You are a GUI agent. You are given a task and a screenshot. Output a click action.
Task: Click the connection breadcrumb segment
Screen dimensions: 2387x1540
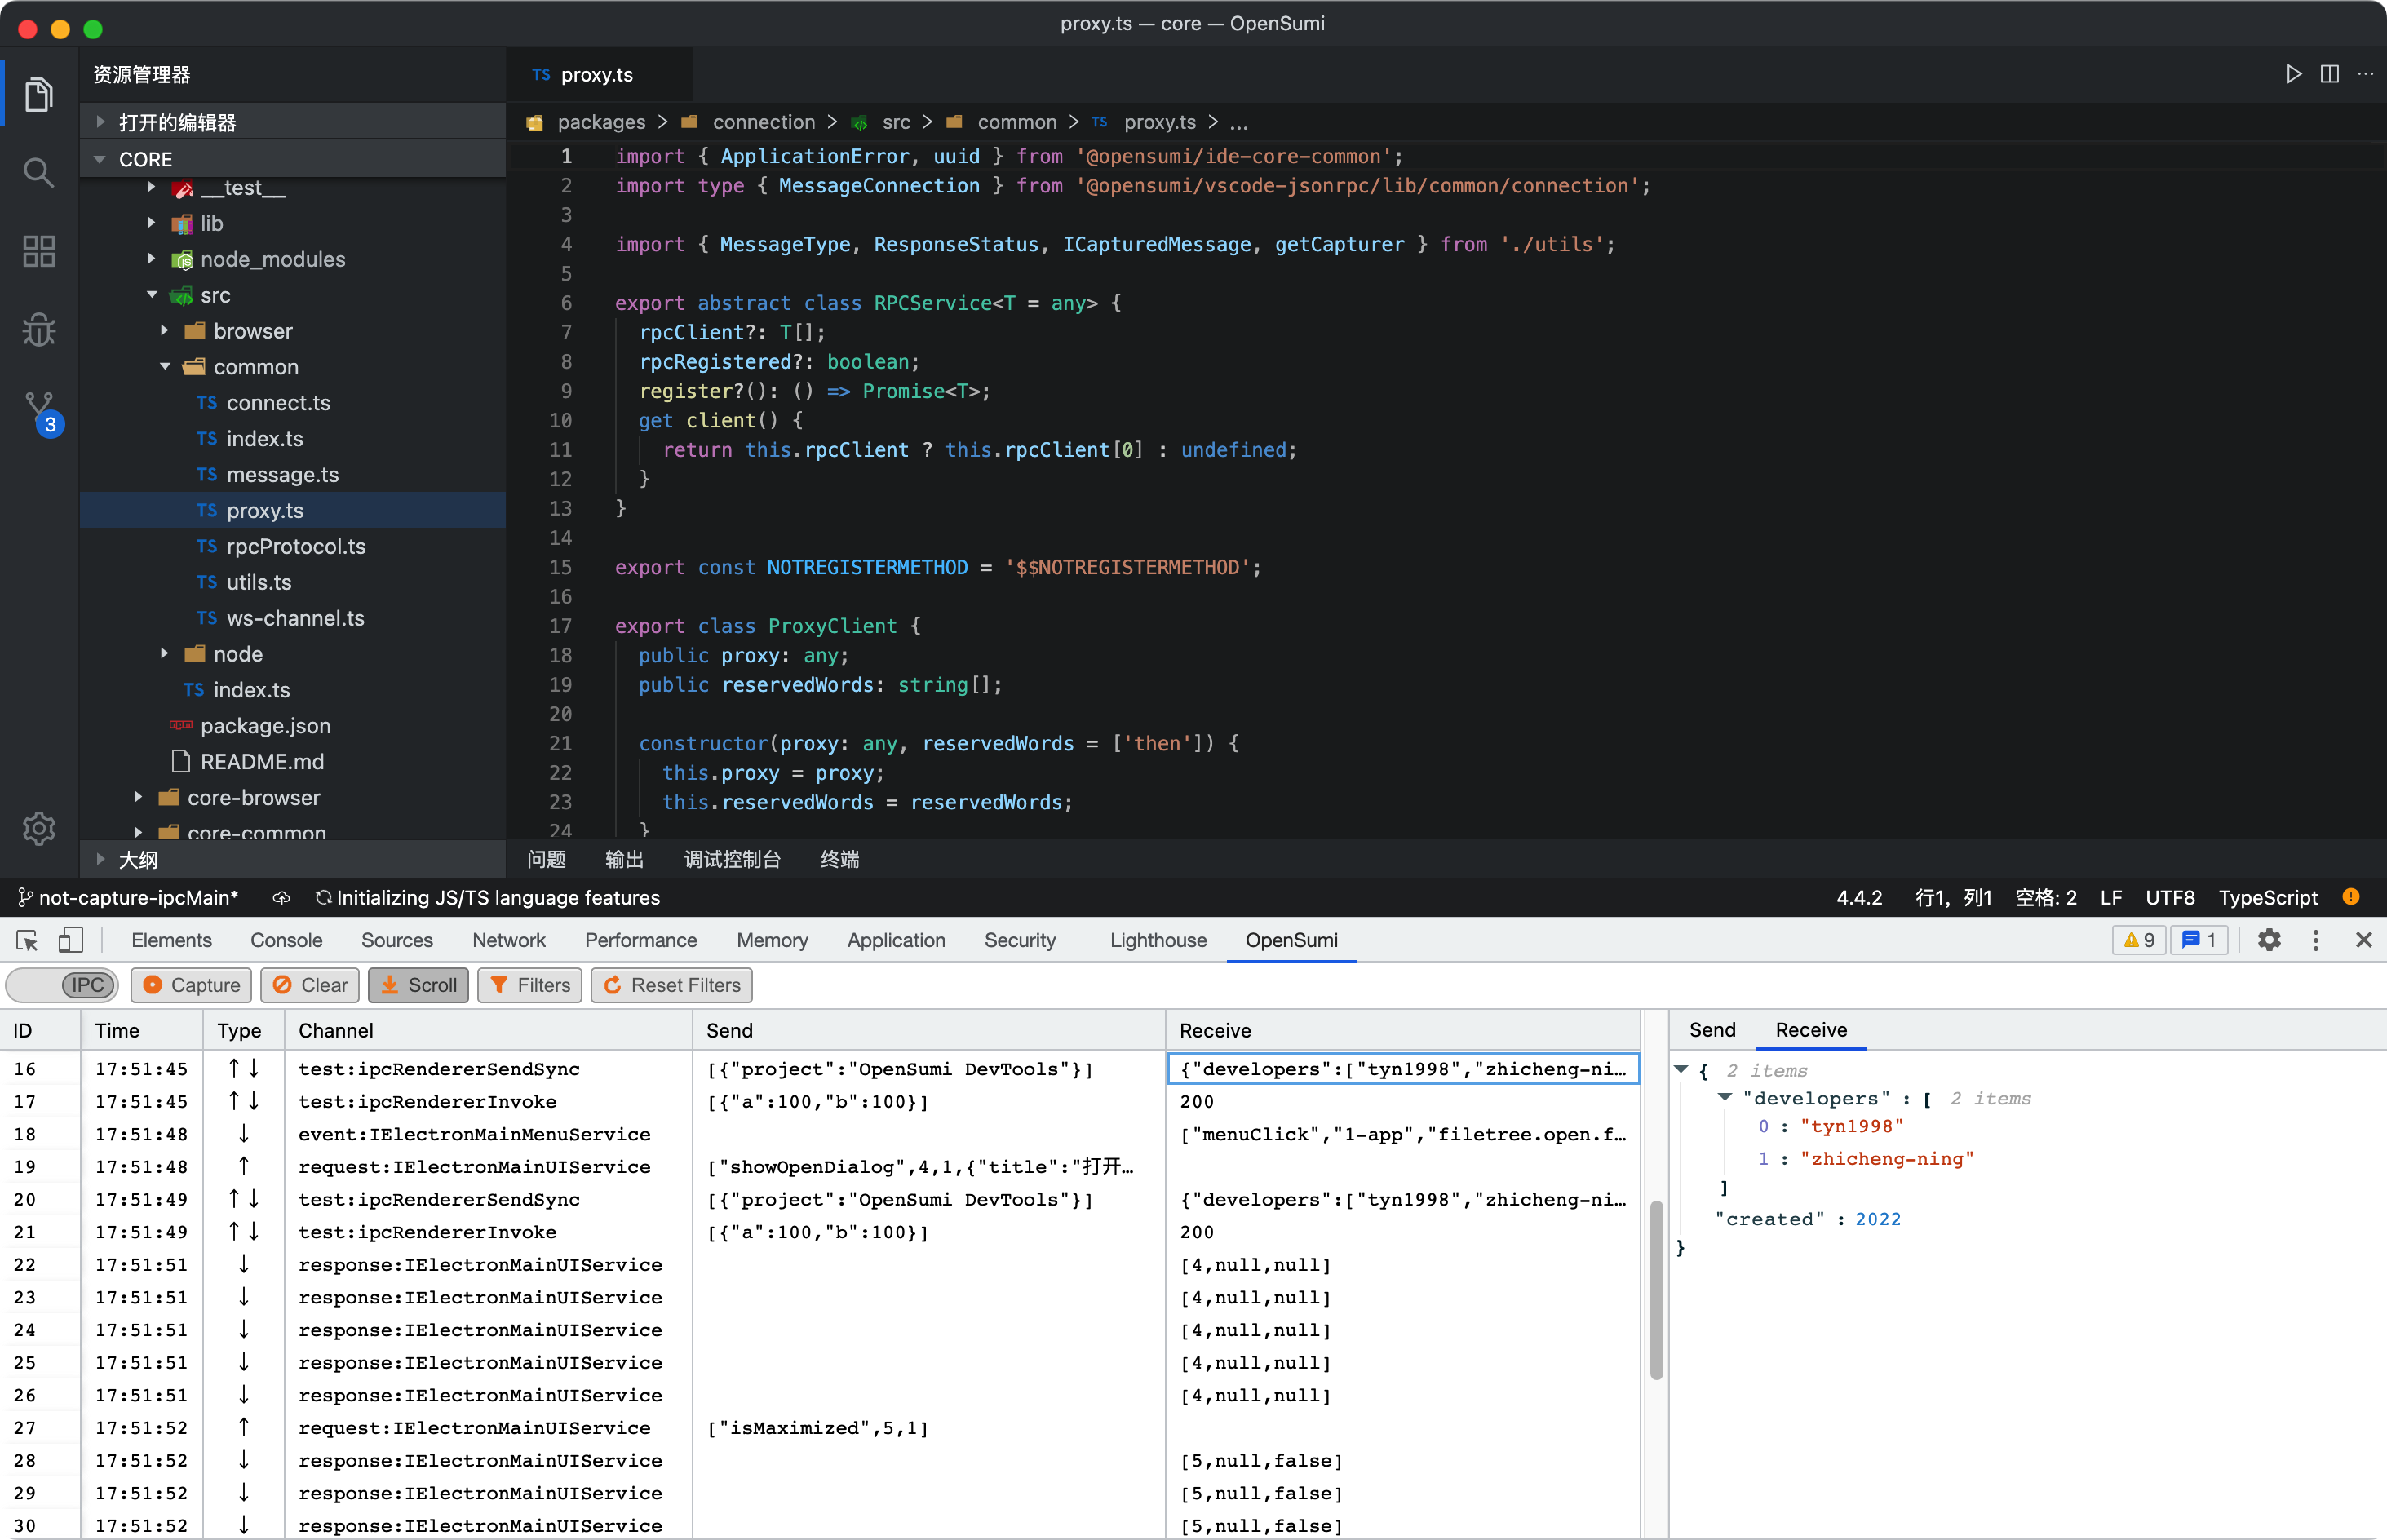point(763,122)
